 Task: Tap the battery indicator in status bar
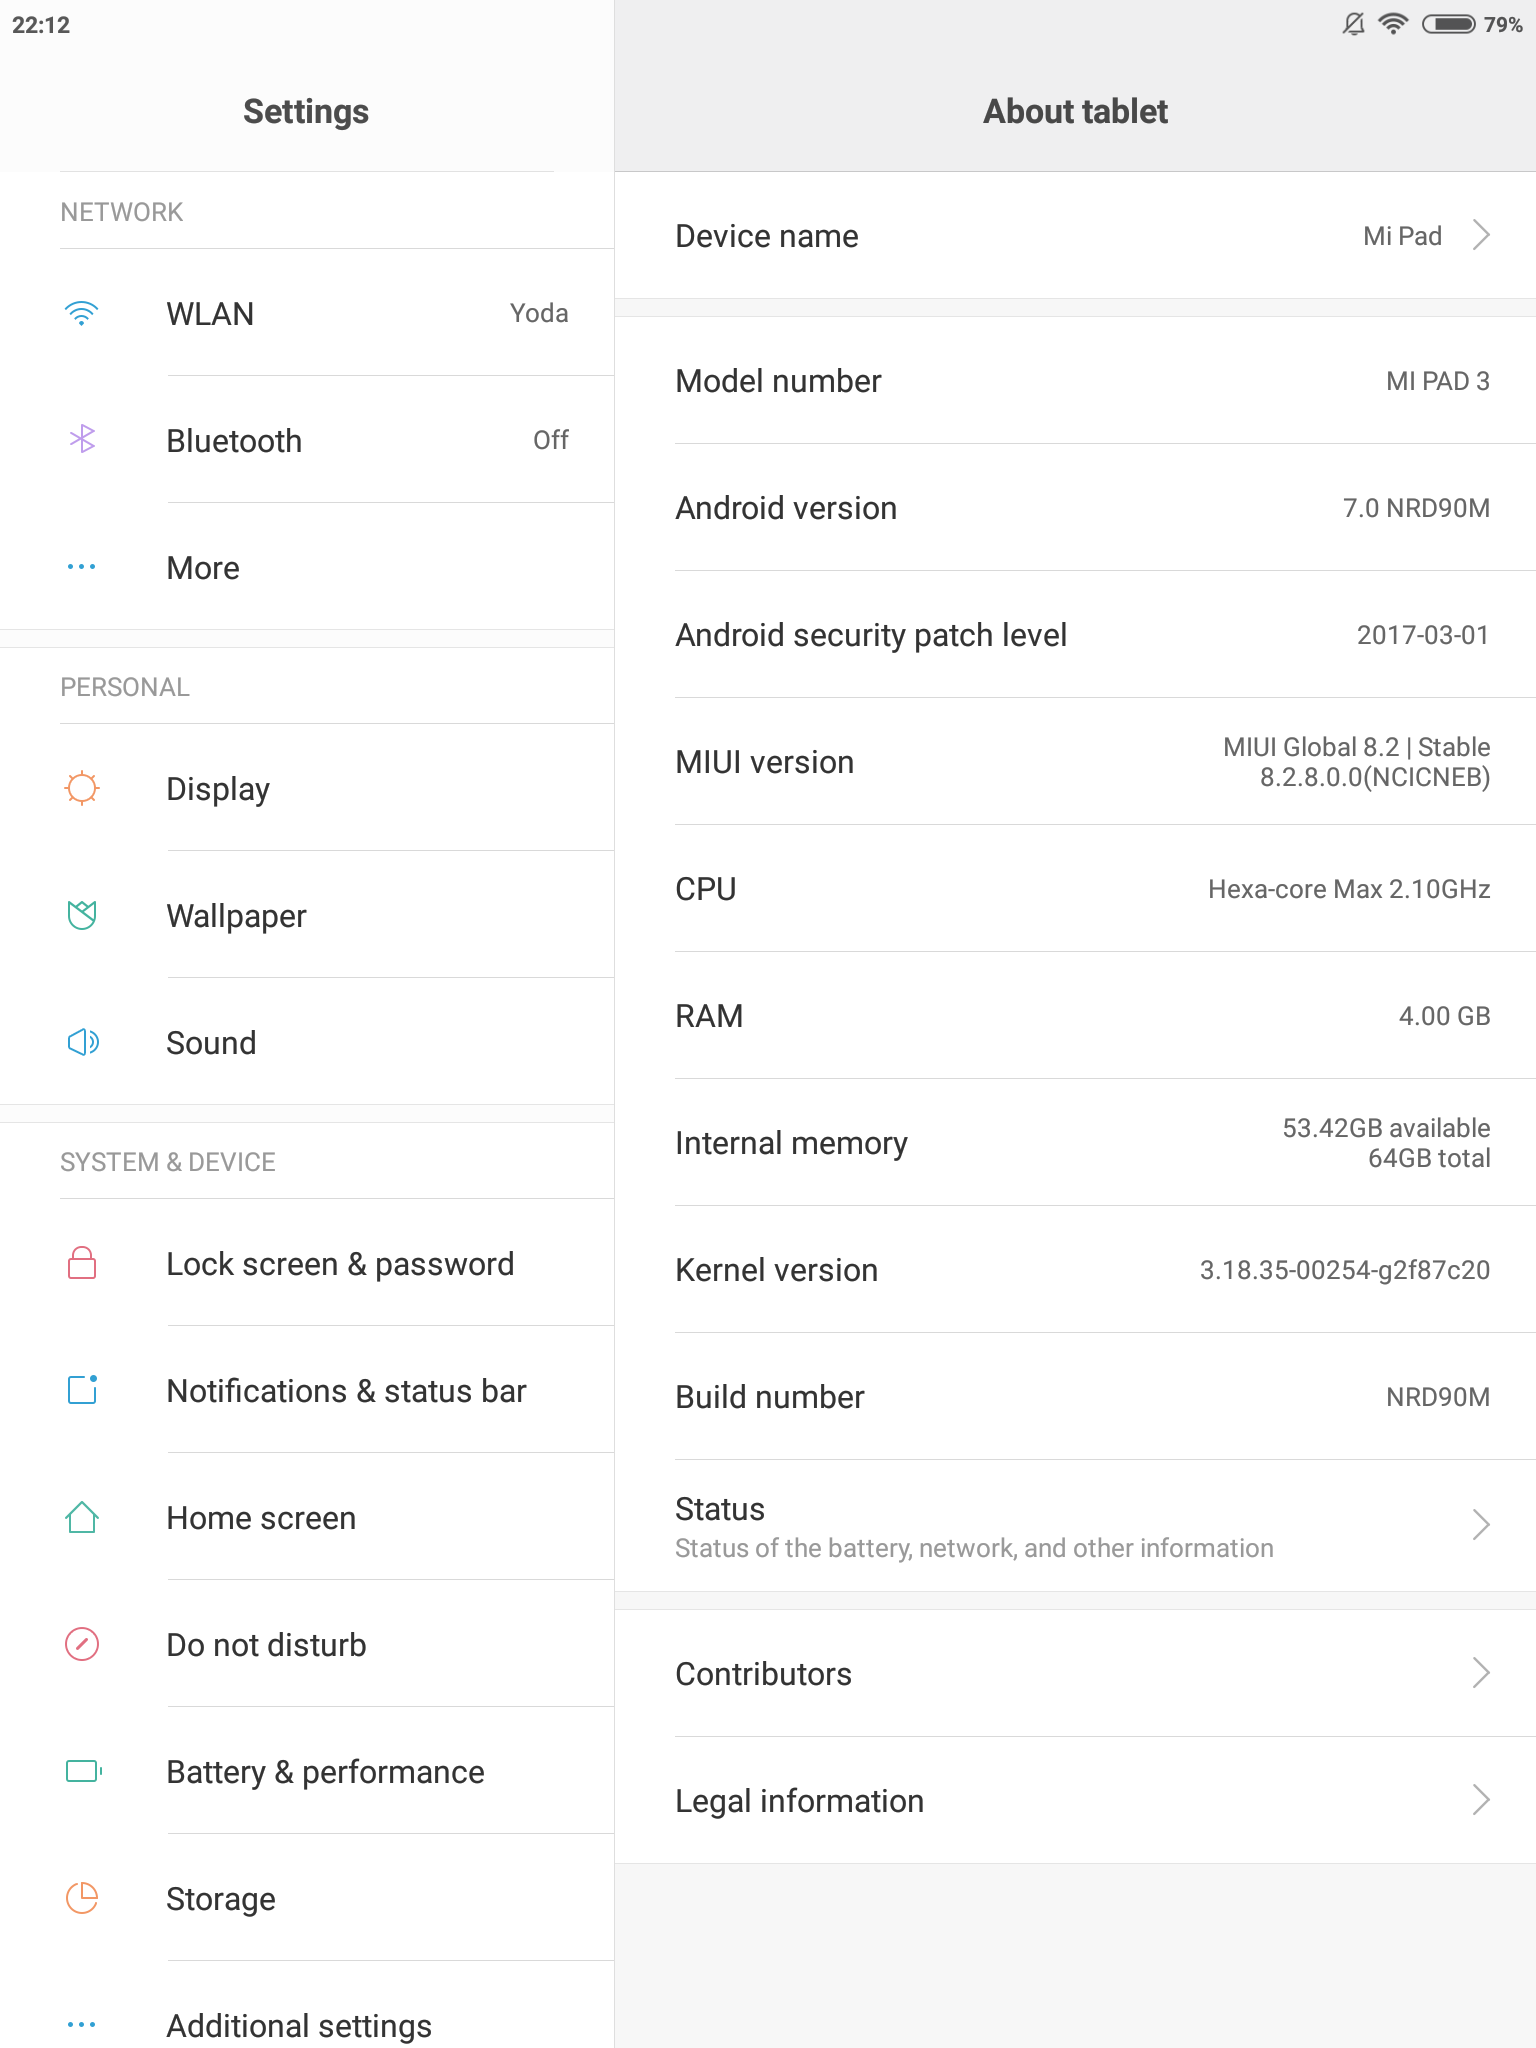(x=1448, y=24)
